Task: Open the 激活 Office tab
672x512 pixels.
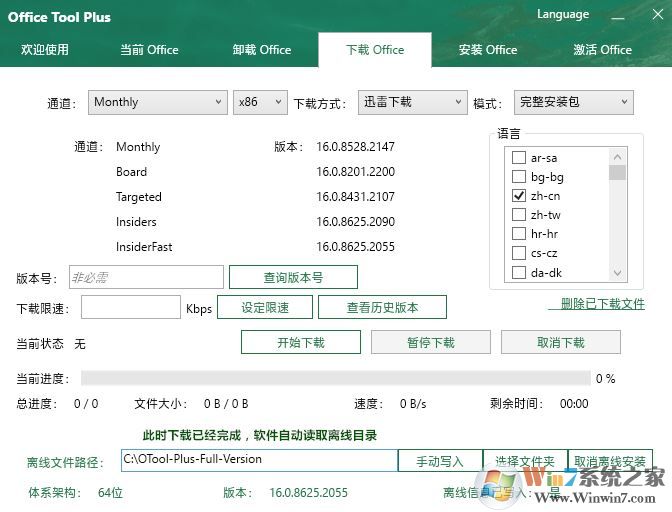Action: pos(602,50)
